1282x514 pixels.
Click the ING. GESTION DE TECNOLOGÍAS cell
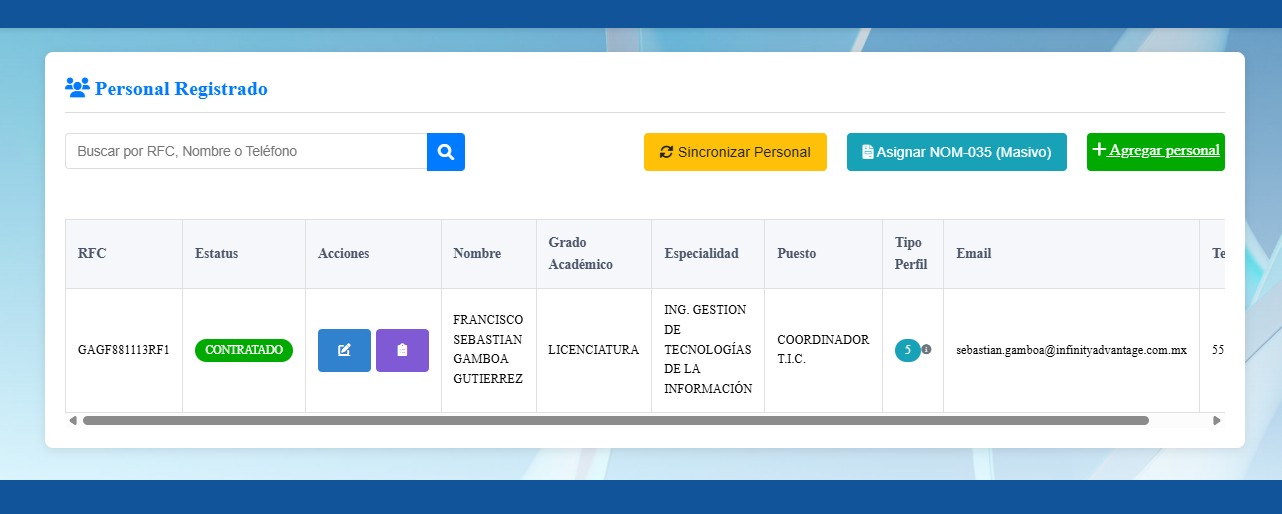tap(708, 350)
